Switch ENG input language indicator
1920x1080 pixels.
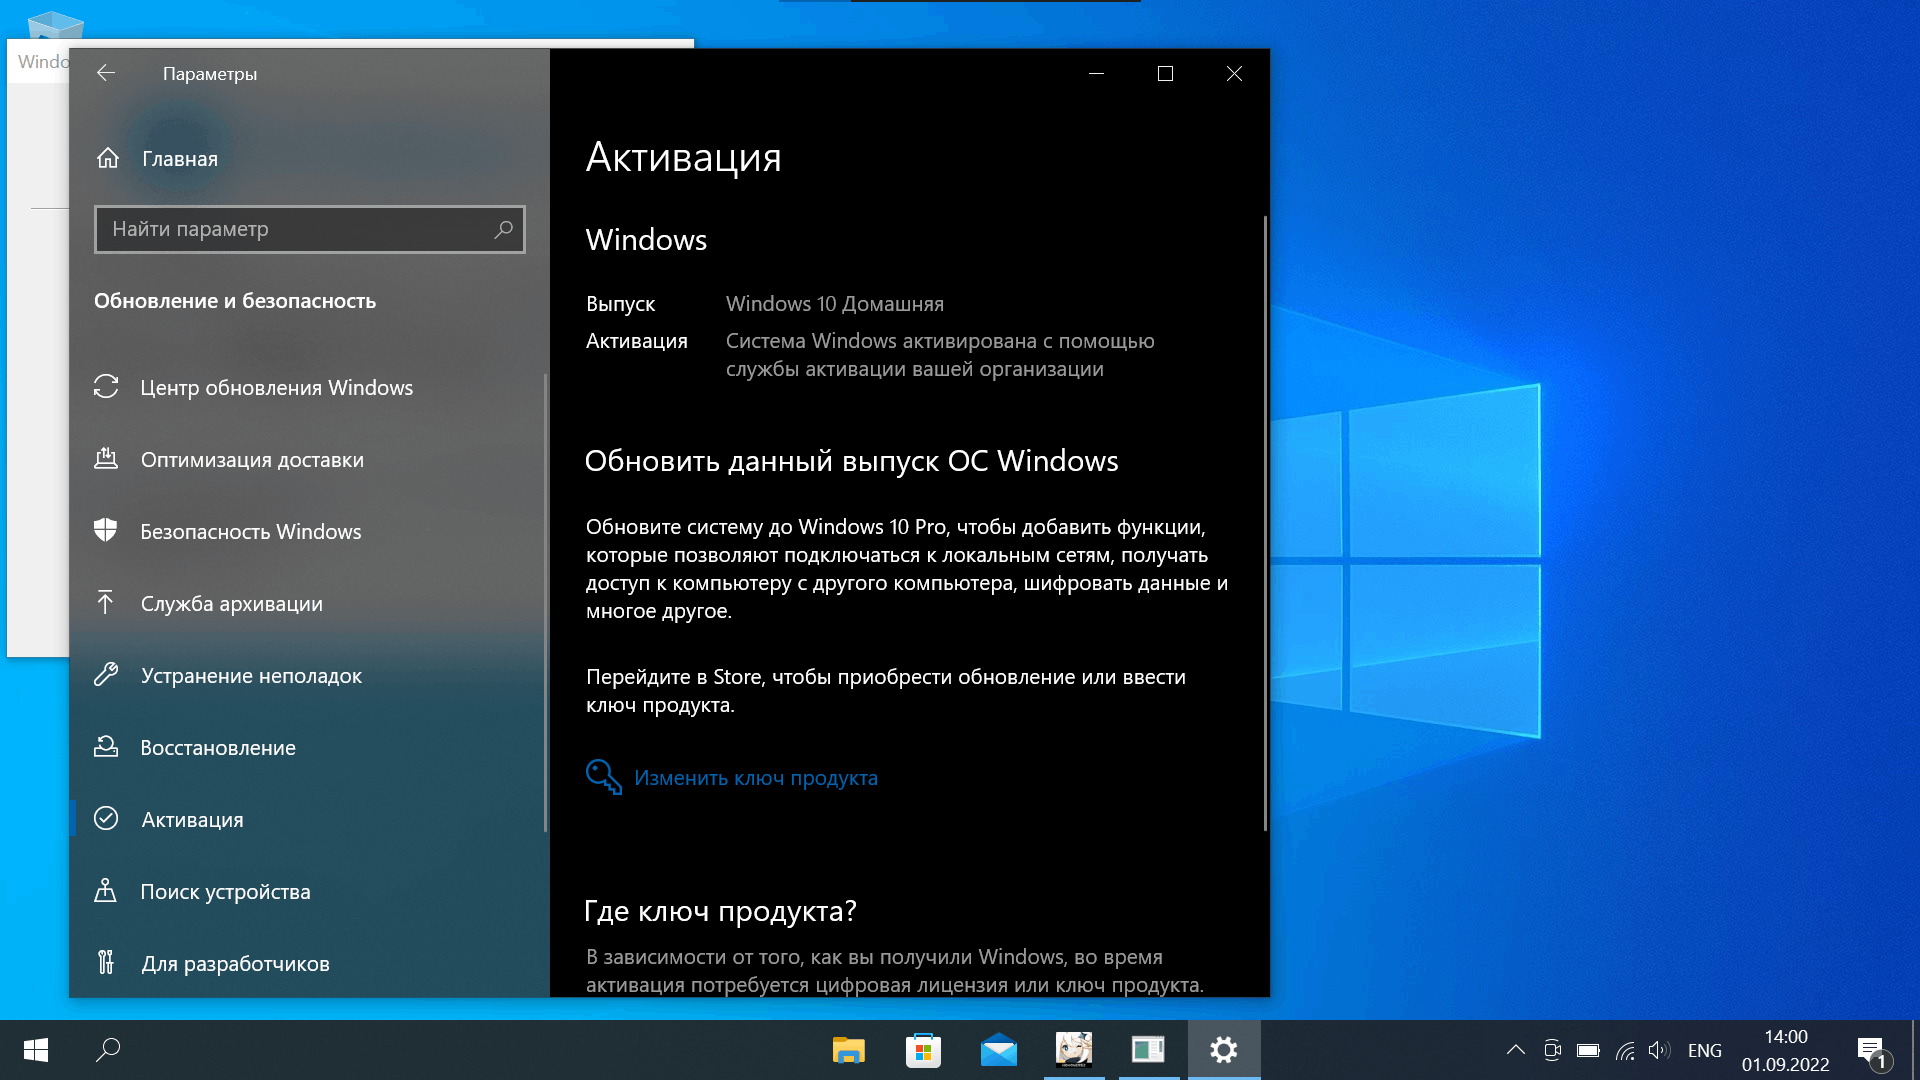pyautogui.click(x=1704, y=1050)
